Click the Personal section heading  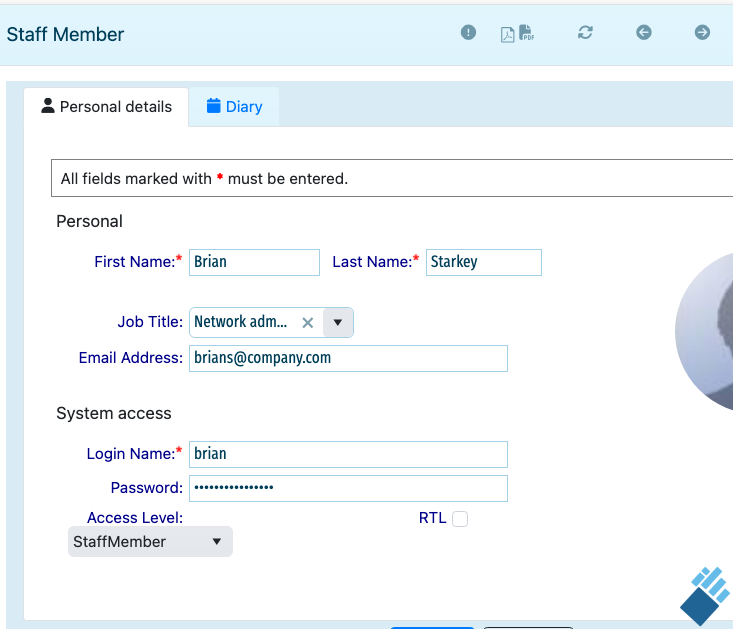(89, 221)
